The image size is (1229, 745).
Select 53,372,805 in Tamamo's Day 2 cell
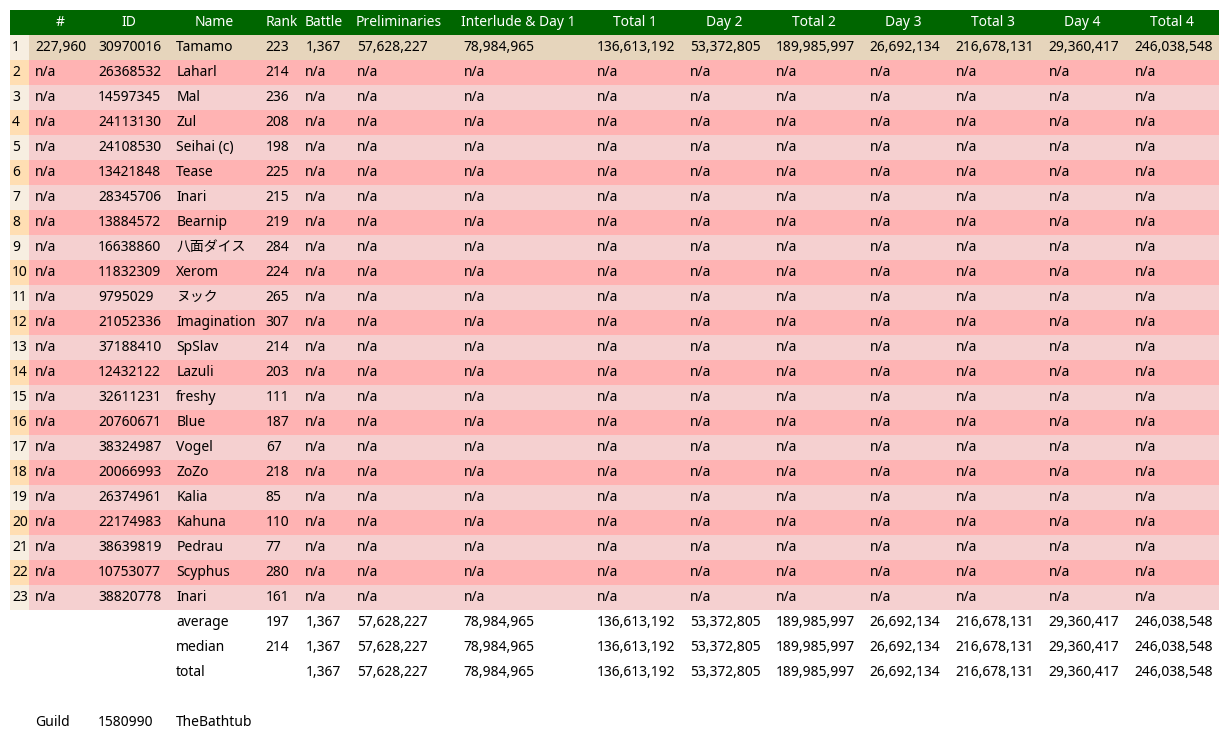(x=725, y=46)
